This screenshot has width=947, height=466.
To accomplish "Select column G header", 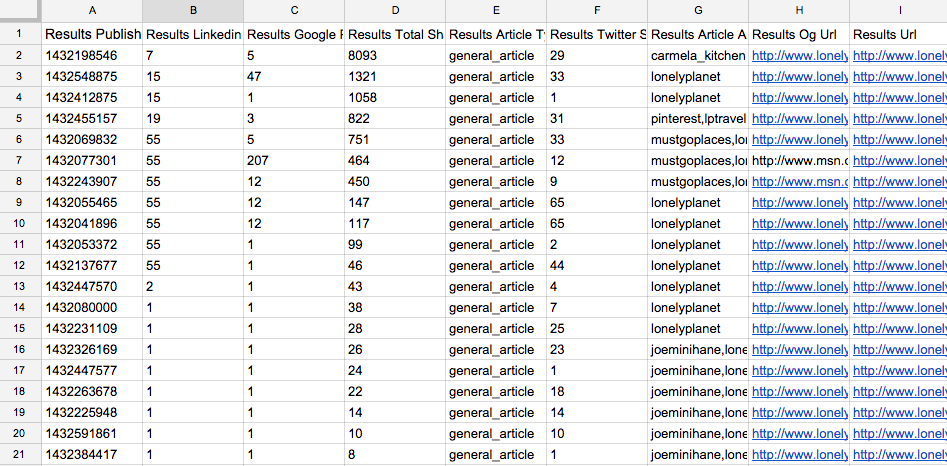I will click(698, 10).
